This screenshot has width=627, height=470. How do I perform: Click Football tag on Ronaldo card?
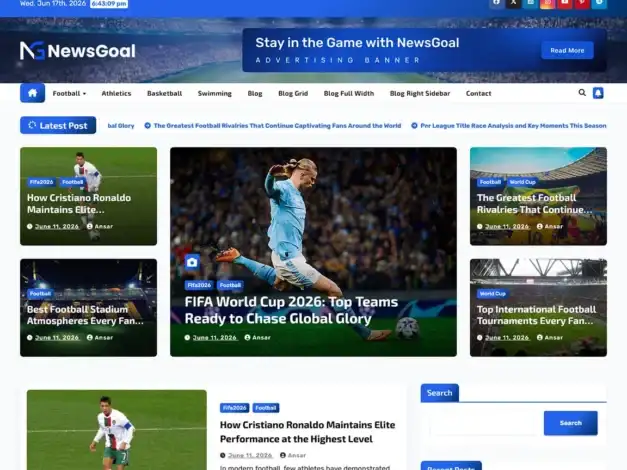point(72,182)
